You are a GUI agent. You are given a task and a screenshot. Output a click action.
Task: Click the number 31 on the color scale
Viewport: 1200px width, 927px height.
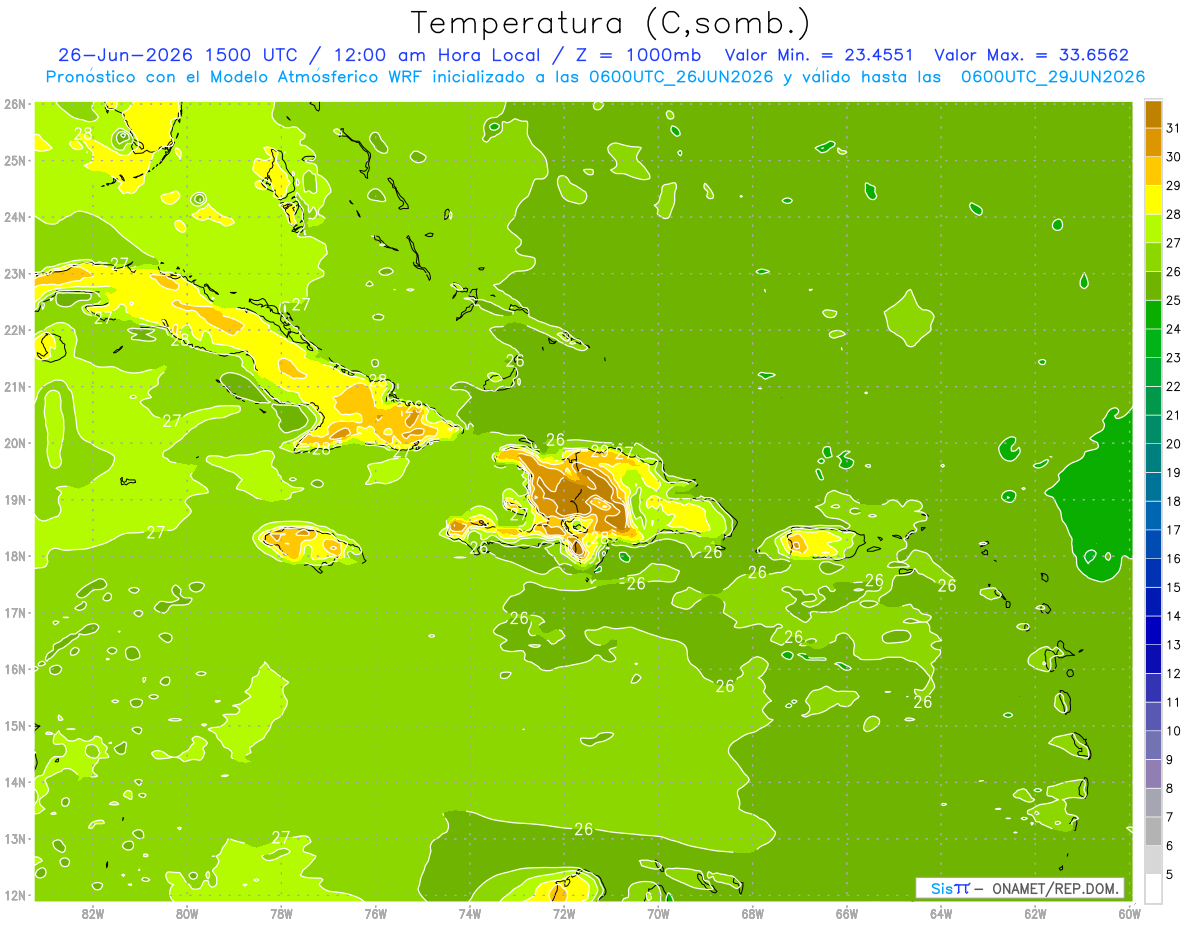1173,127
